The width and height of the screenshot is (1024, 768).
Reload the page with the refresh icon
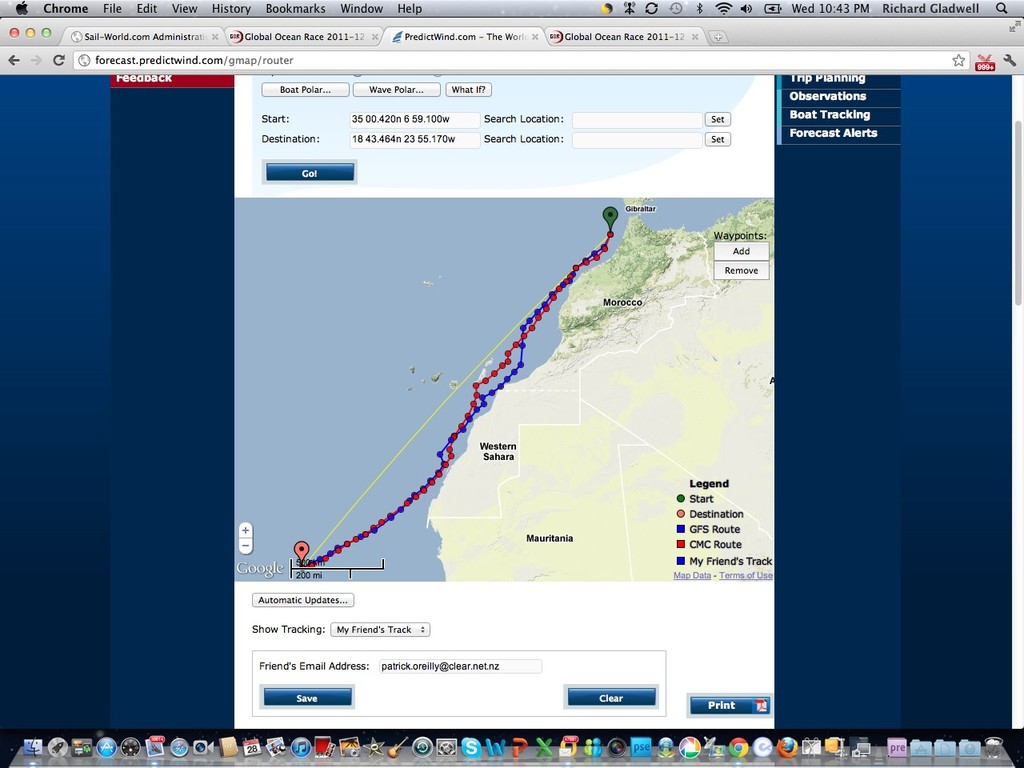59,60
